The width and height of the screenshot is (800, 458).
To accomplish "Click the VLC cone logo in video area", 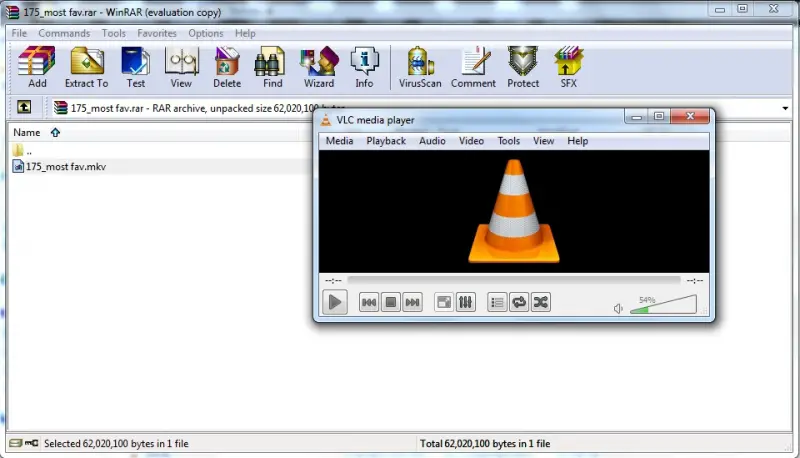I will pyautogui.click(x=514, y=211).
